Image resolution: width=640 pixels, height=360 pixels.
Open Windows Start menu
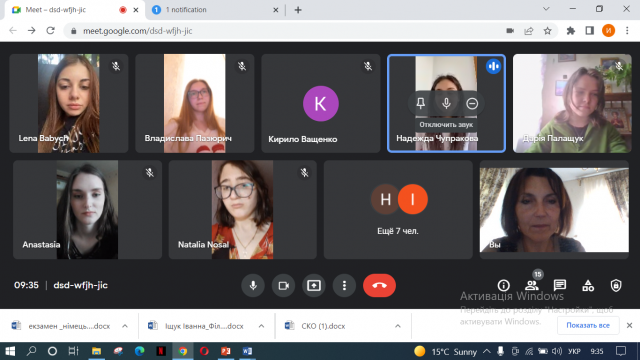10,351
